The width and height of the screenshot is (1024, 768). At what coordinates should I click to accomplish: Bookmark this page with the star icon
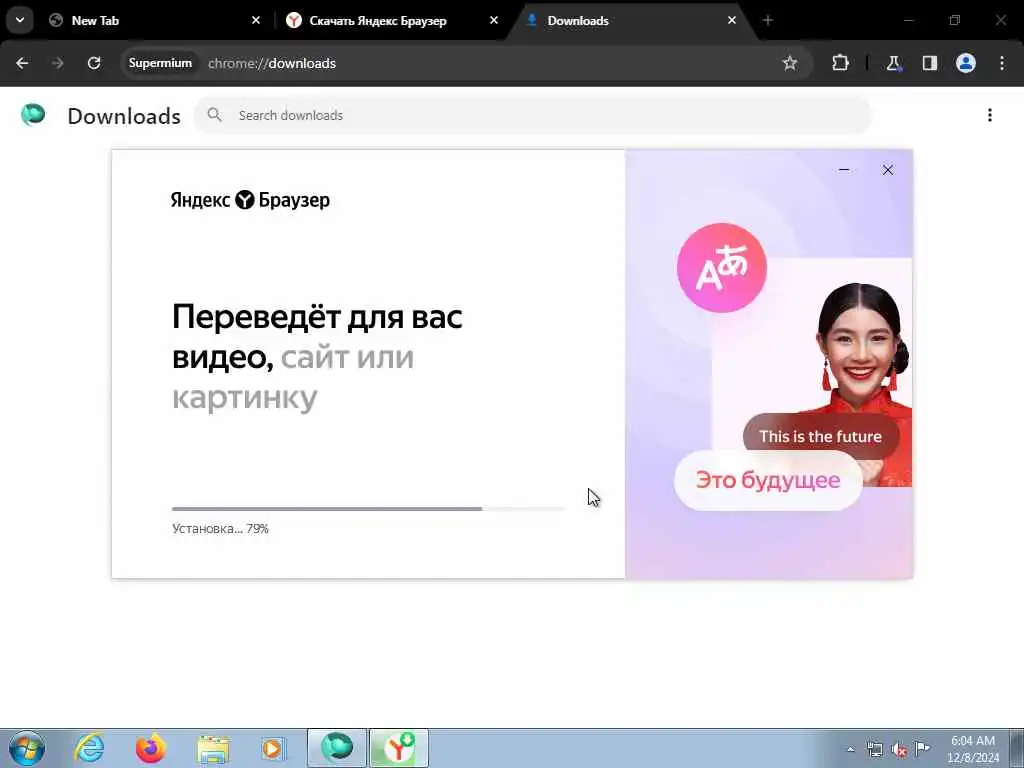[790, 63]
